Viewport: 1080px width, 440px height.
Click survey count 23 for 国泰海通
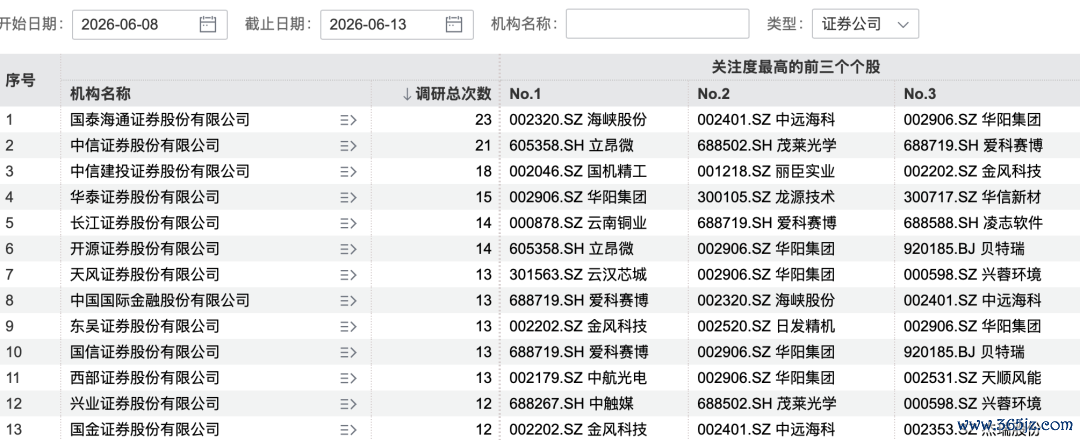pos(484,120)
